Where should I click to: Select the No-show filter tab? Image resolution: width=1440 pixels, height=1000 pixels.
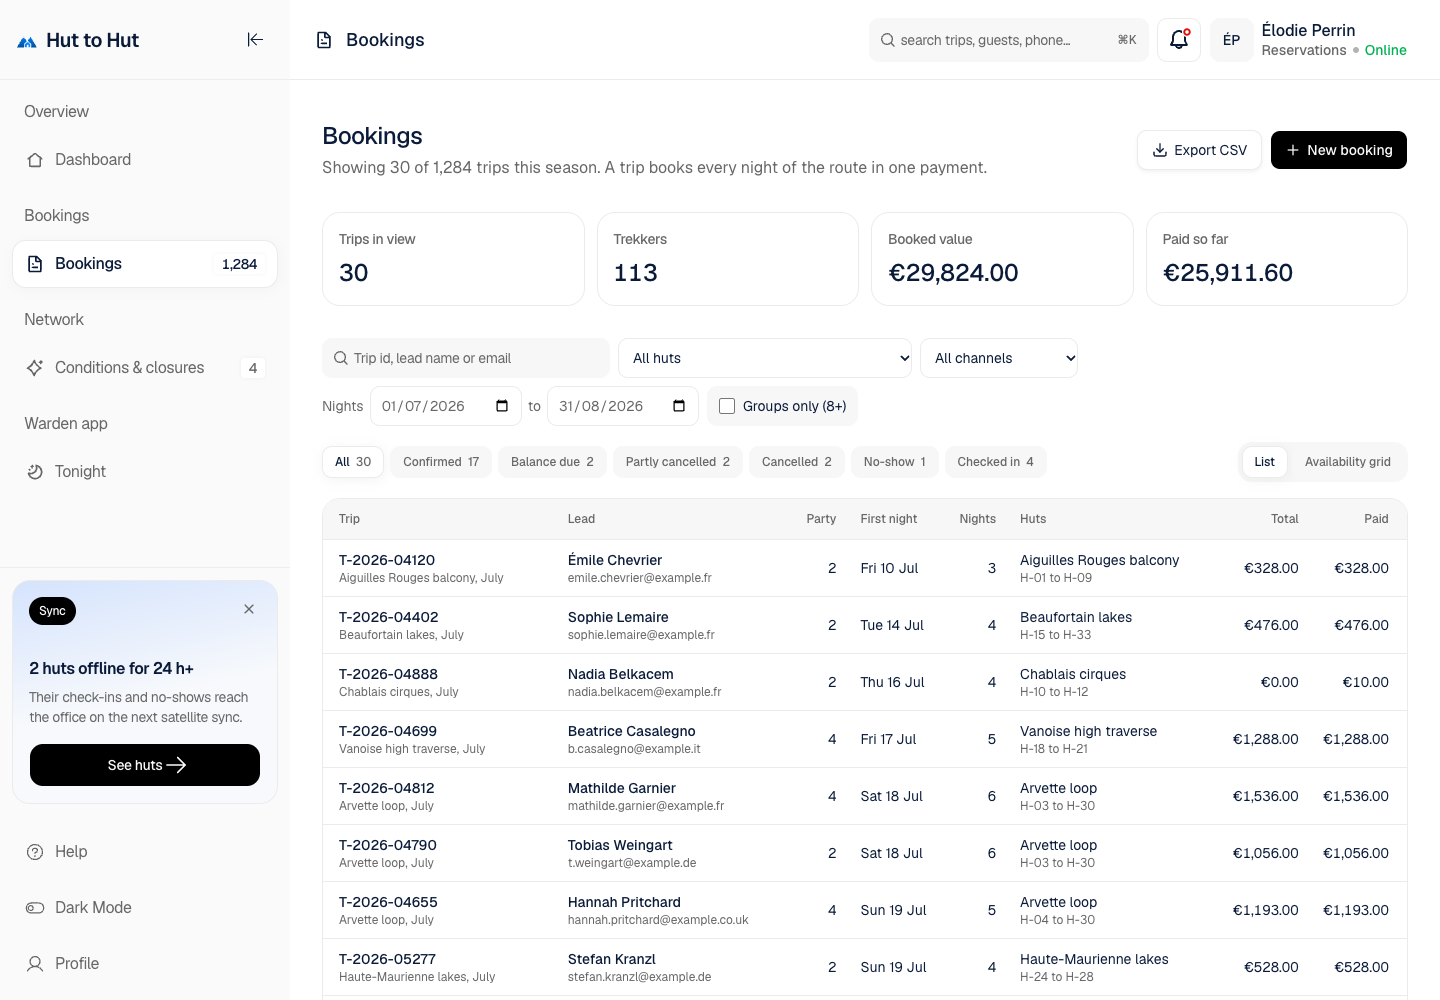(x=895, y=462)
